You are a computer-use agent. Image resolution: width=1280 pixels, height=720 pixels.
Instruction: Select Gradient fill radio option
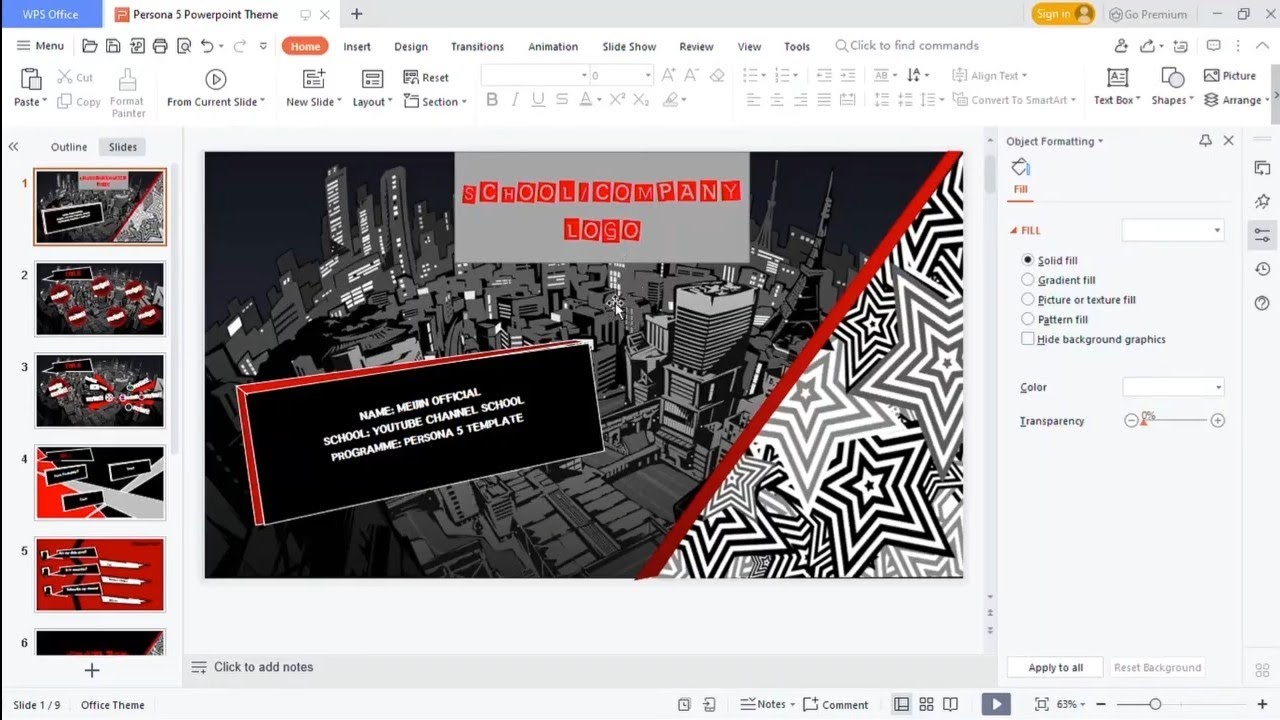click(1028, 280)
